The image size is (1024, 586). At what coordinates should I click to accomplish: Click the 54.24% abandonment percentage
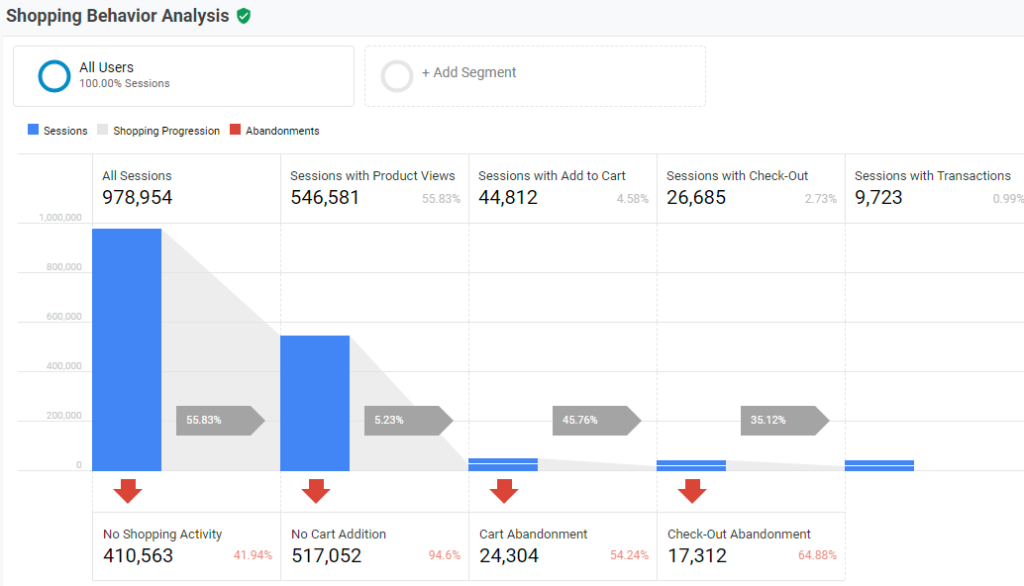(629, 555)
